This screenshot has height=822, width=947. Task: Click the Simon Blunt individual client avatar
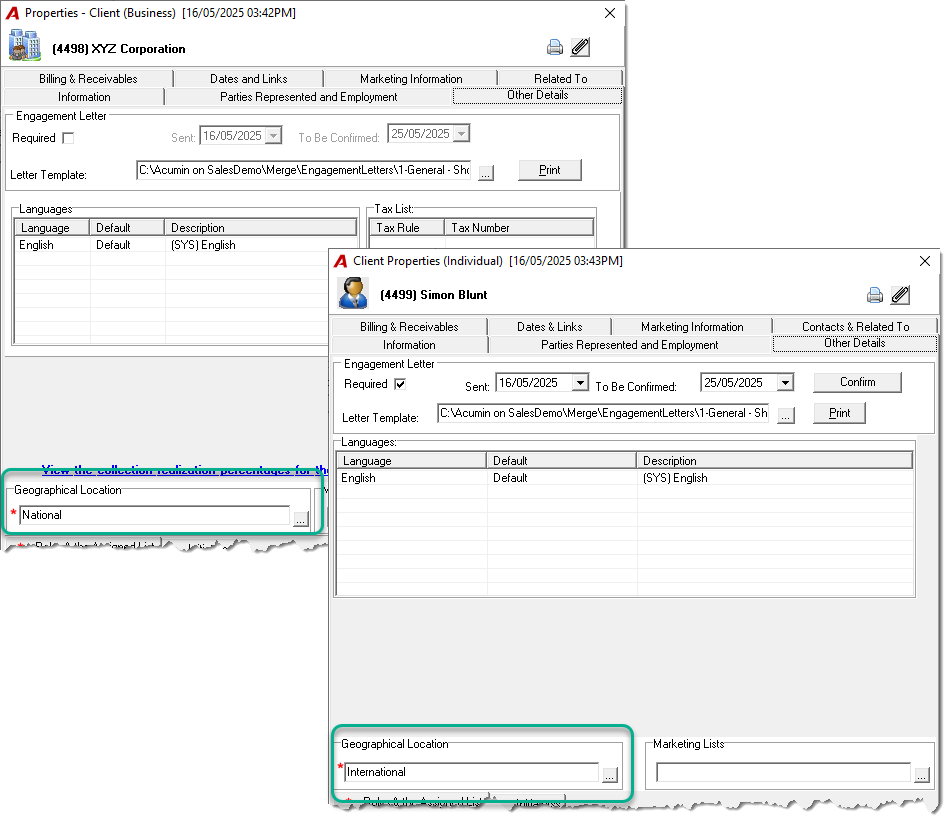(353, 294)
